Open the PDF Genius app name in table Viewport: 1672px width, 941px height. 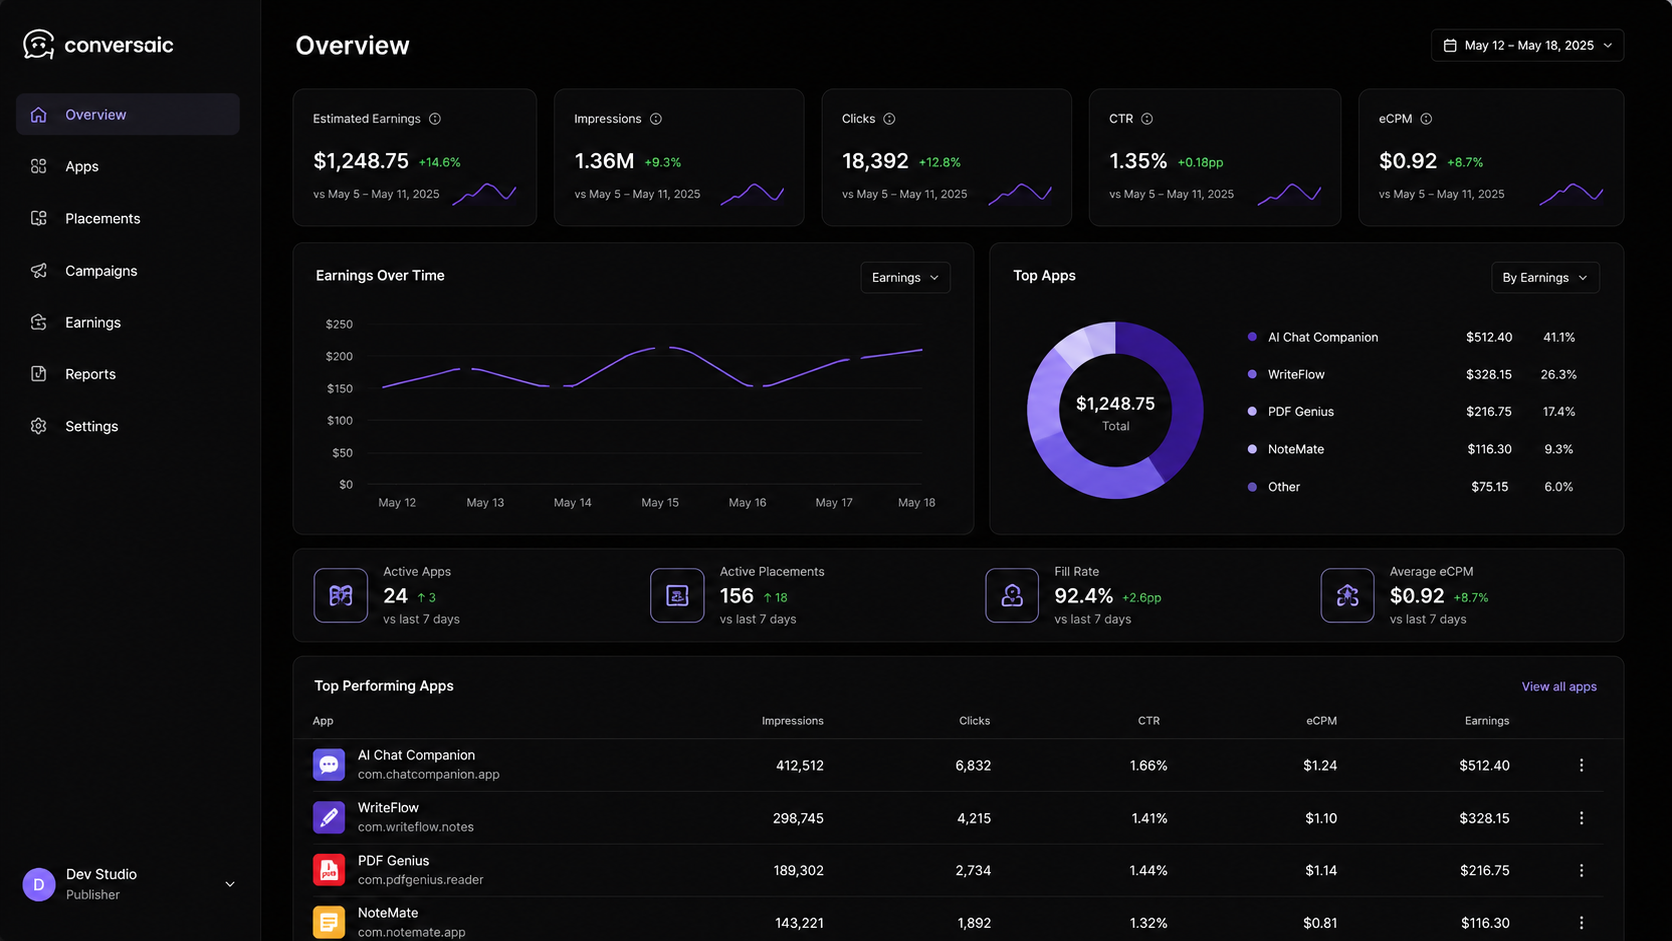(393, 860)
